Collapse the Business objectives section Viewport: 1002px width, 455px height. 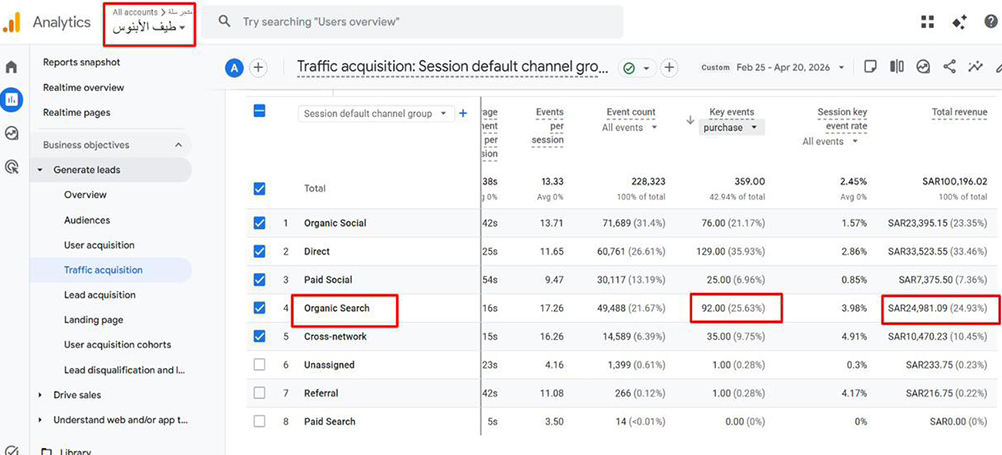pos(178,145)
